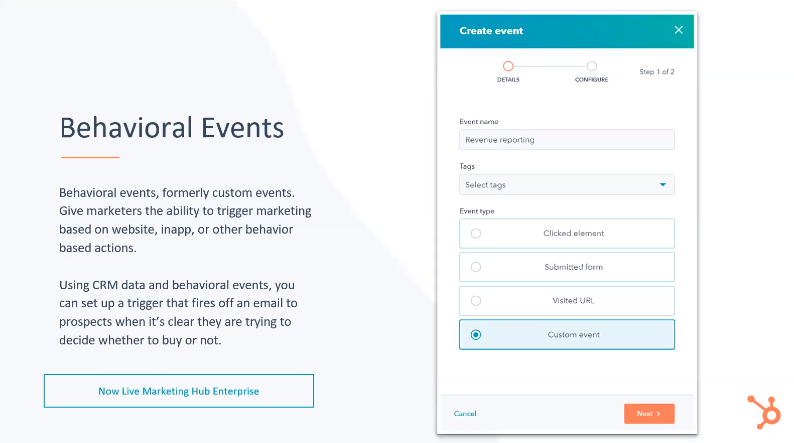Click the HubSpot sprocket logo

764,412
